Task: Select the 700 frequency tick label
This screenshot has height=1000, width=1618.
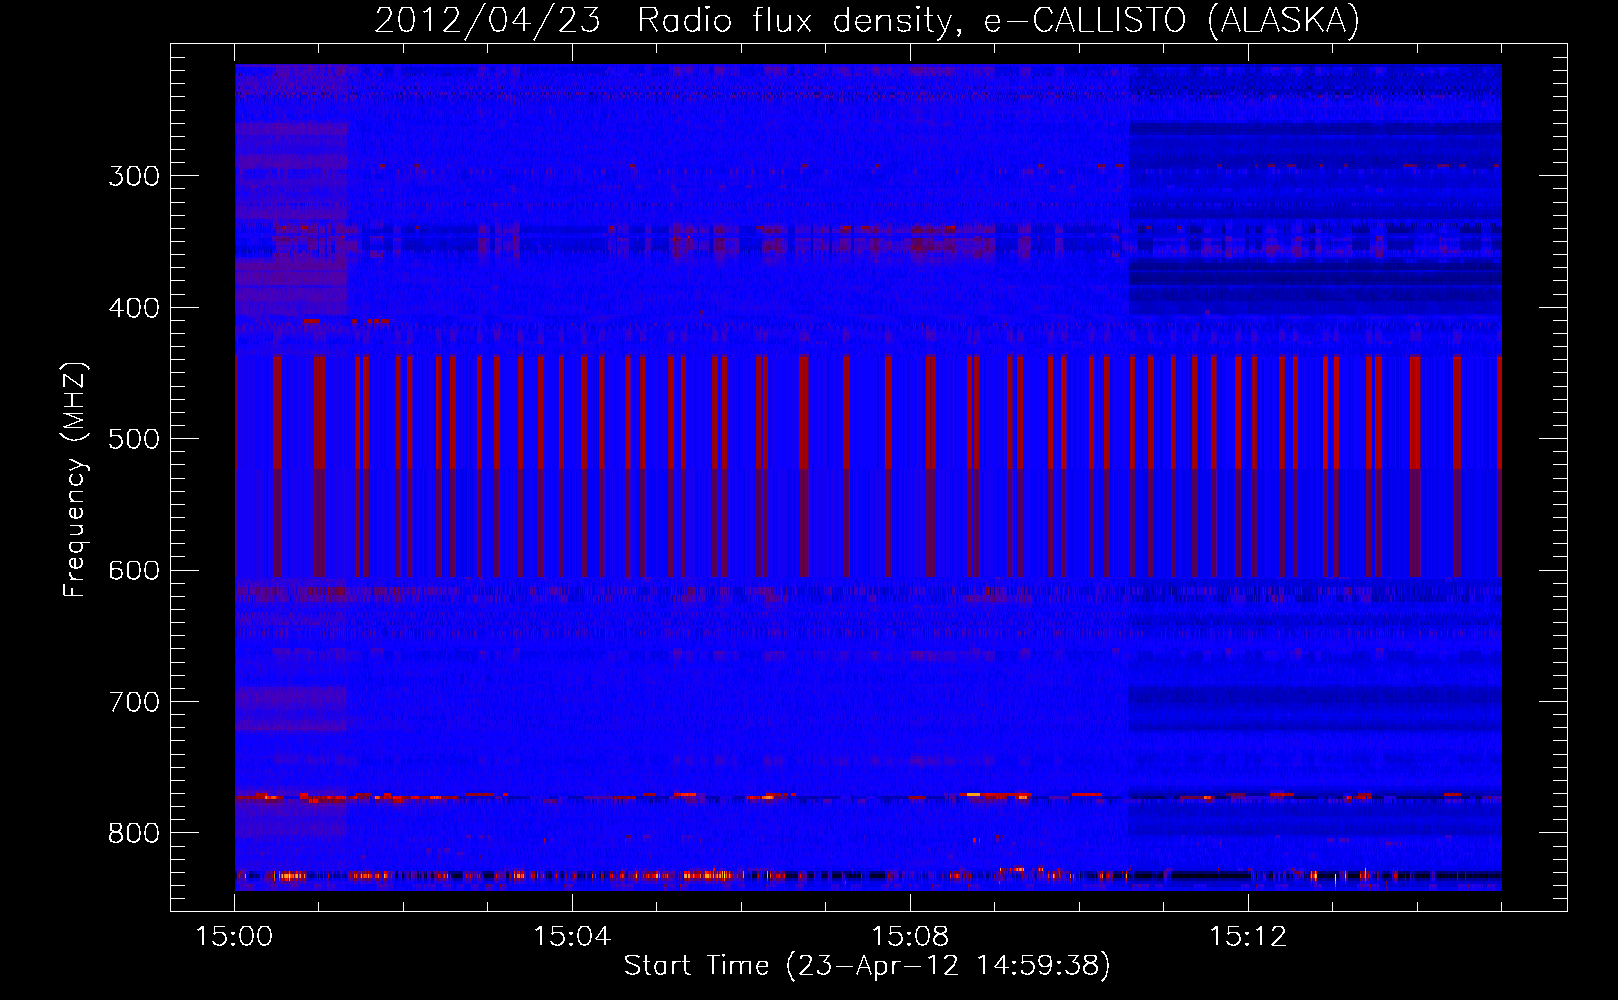Action: [x=134, y=702]
